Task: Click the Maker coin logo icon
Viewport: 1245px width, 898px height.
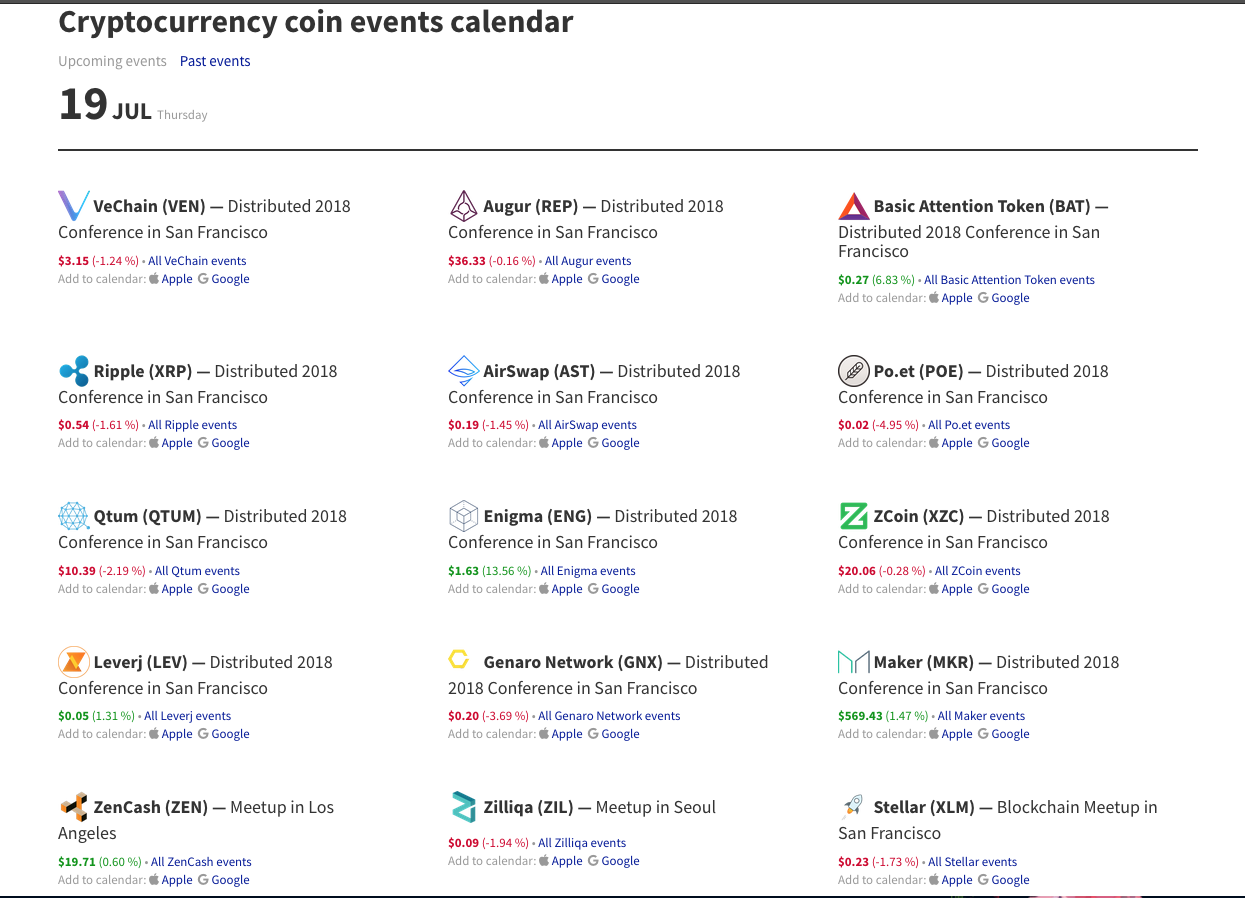Action: pyautogui.click(x=854, y=662)
